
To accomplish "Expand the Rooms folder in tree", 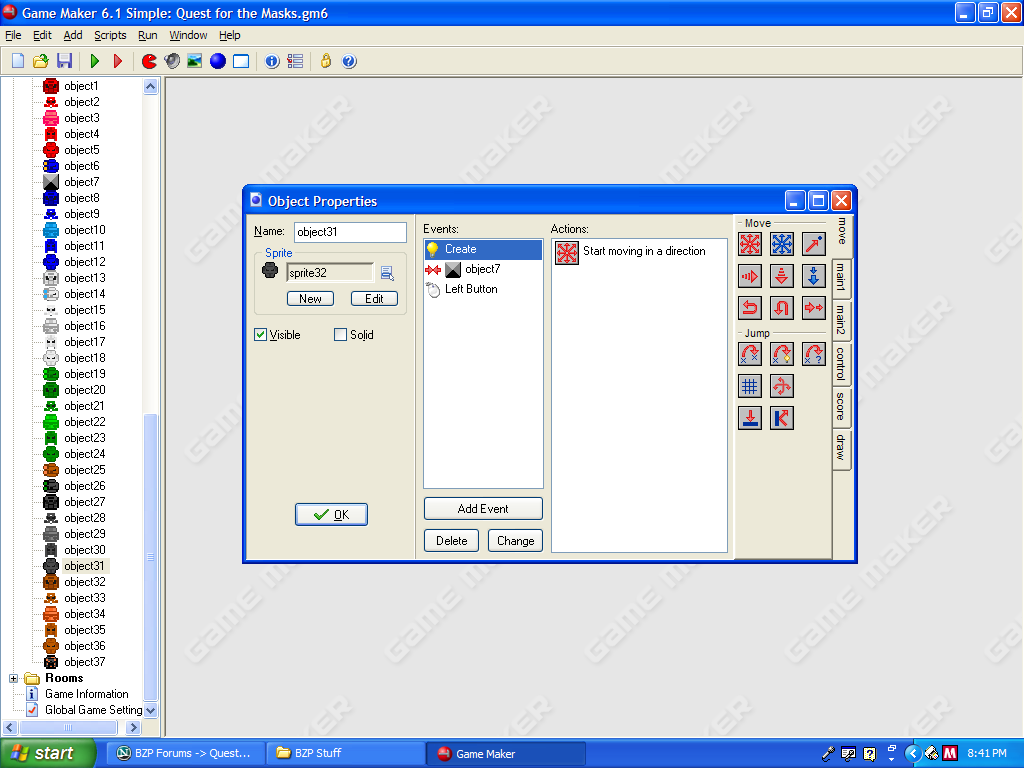I will pyautogui.click(x=13, y=679).
